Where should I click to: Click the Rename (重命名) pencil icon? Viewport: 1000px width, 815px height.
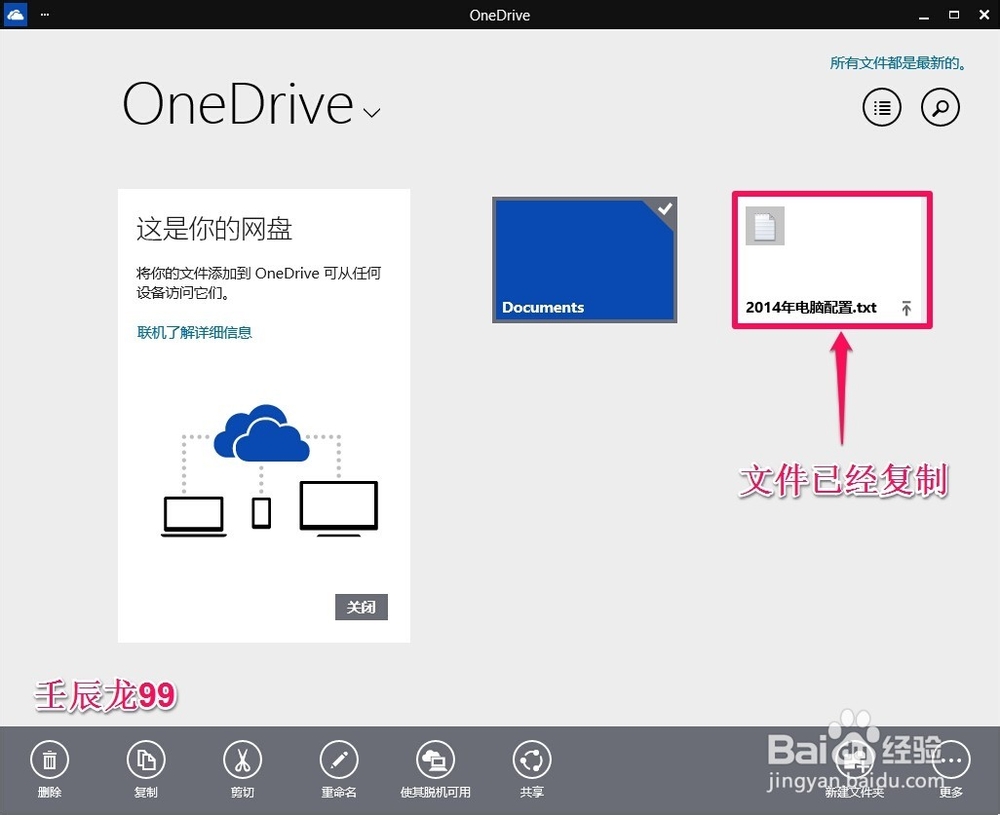tap(339, 760)
